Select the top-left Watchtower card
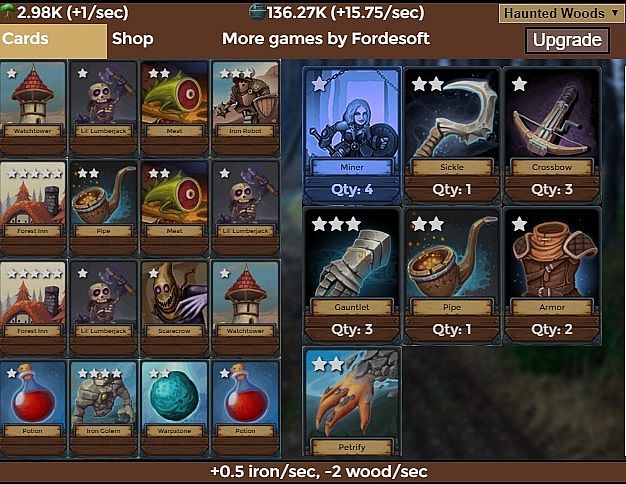This screenshot has height=484, width=626. 32,108
